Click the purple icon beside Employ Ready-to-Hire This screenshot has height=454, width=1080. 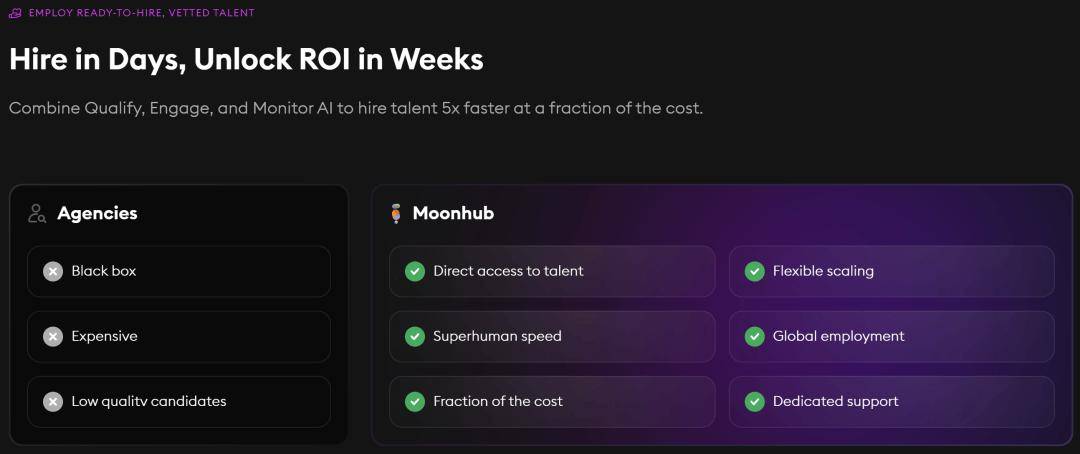16,13
